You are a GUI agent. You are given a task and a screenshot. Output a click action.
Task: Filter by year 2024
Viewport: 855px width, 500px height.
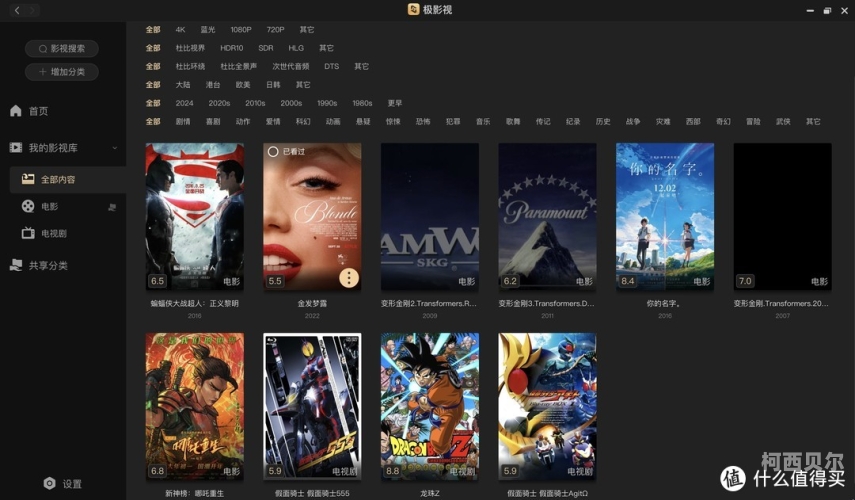click(x=184, y=103)
